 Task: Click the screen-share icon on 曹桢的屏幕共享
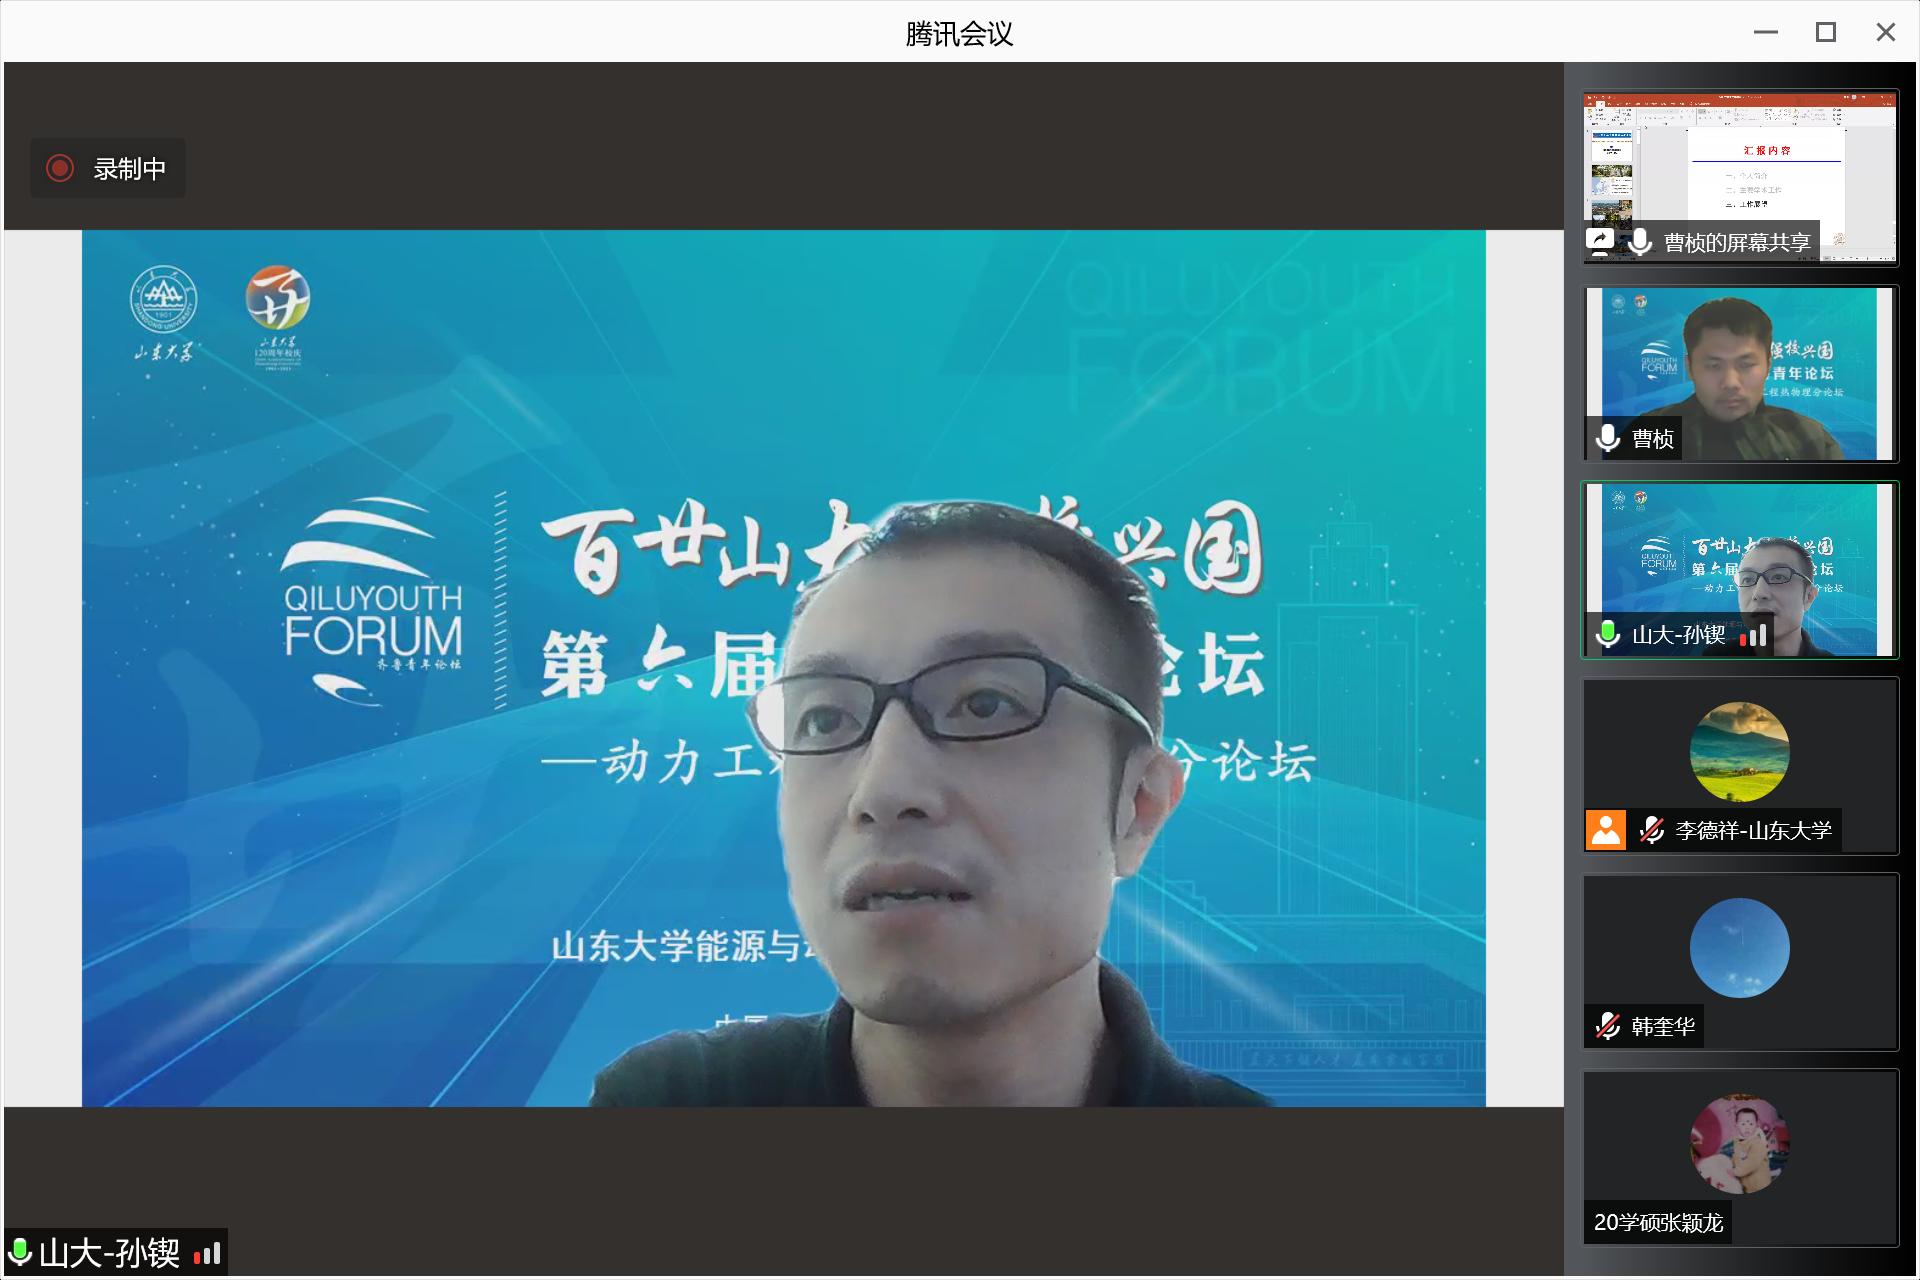1600,242
